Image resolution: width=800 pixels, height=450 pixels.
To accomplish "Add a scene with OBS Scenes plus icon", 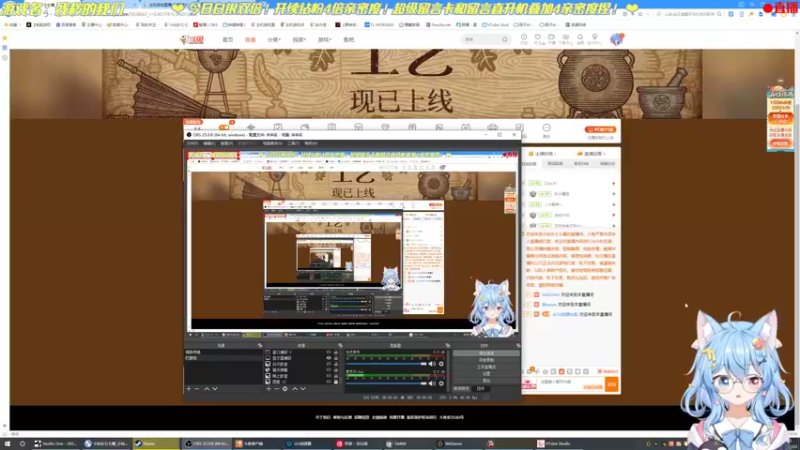I will (189, 389).
